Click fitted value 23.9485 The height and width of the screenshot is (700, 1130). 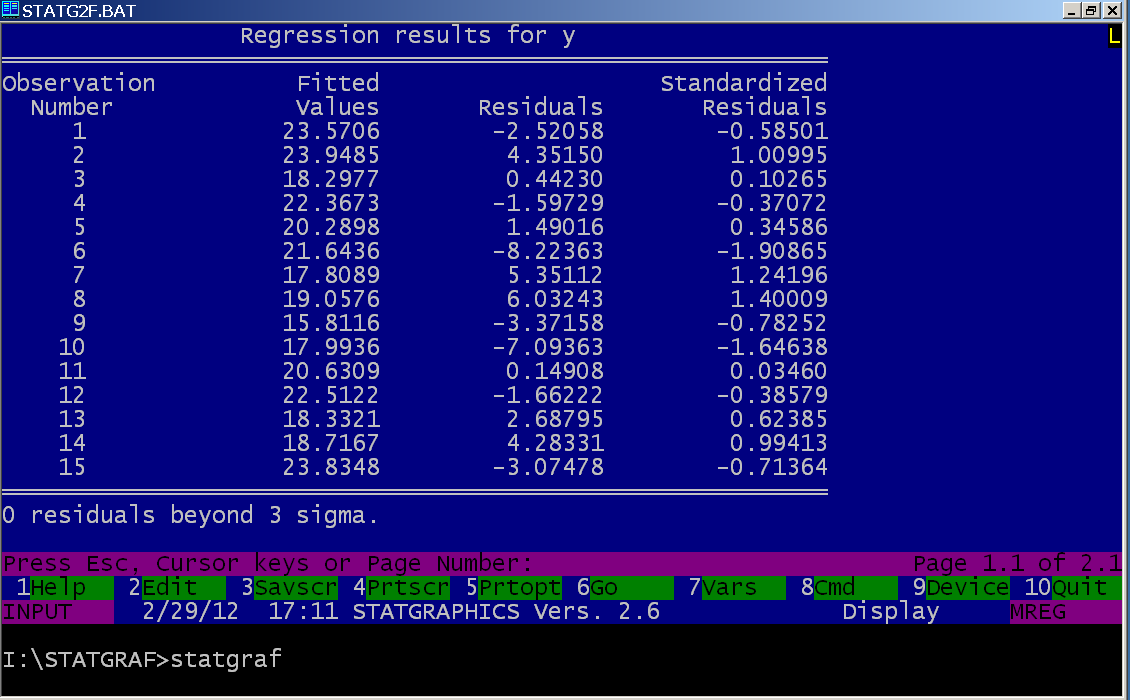(x=331, y=155)
